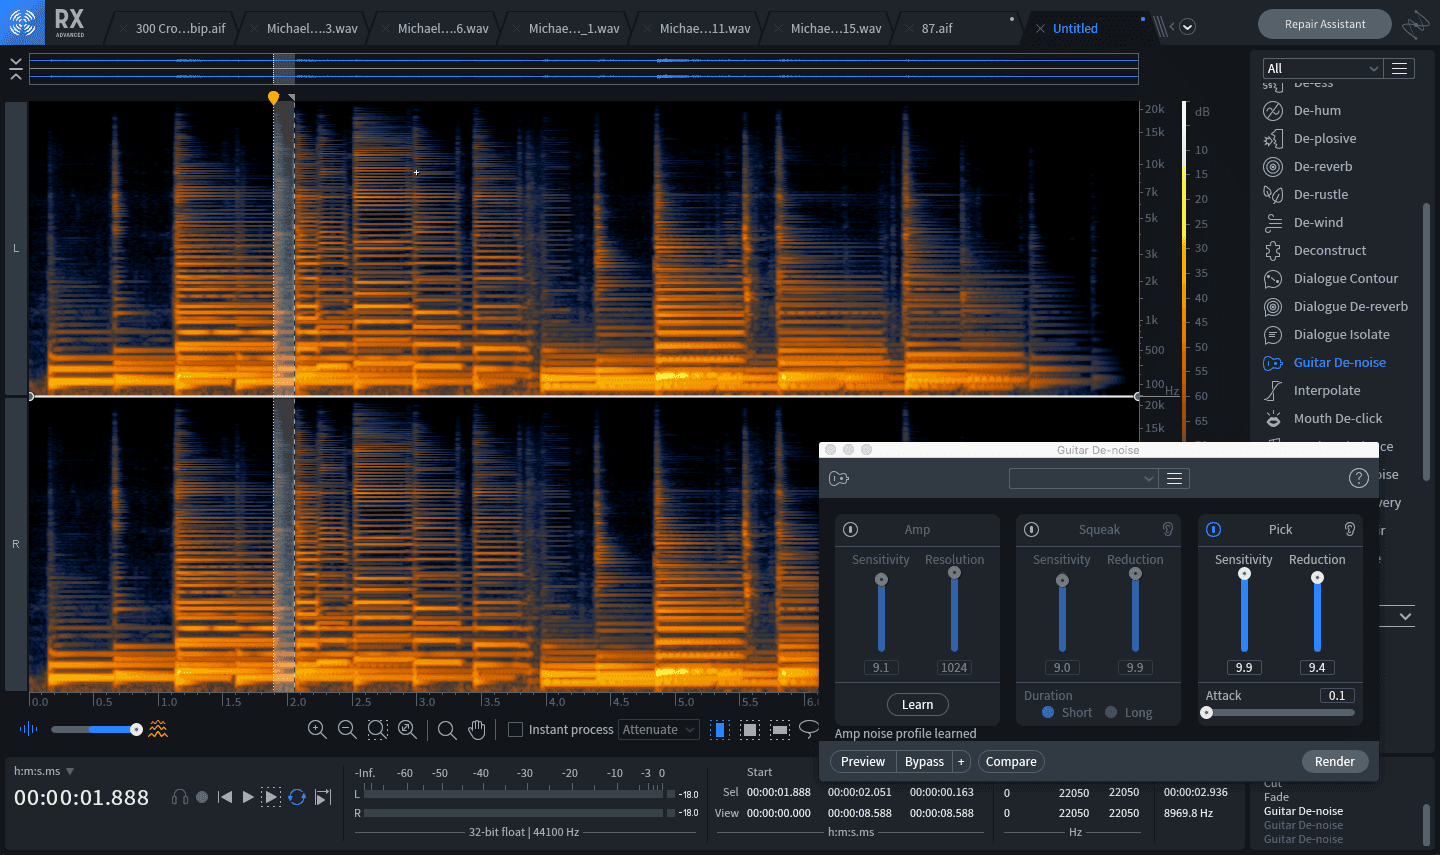Click the zoom out full icon
This screenshot has height=855, width=1440.
[x=407, y=730]
